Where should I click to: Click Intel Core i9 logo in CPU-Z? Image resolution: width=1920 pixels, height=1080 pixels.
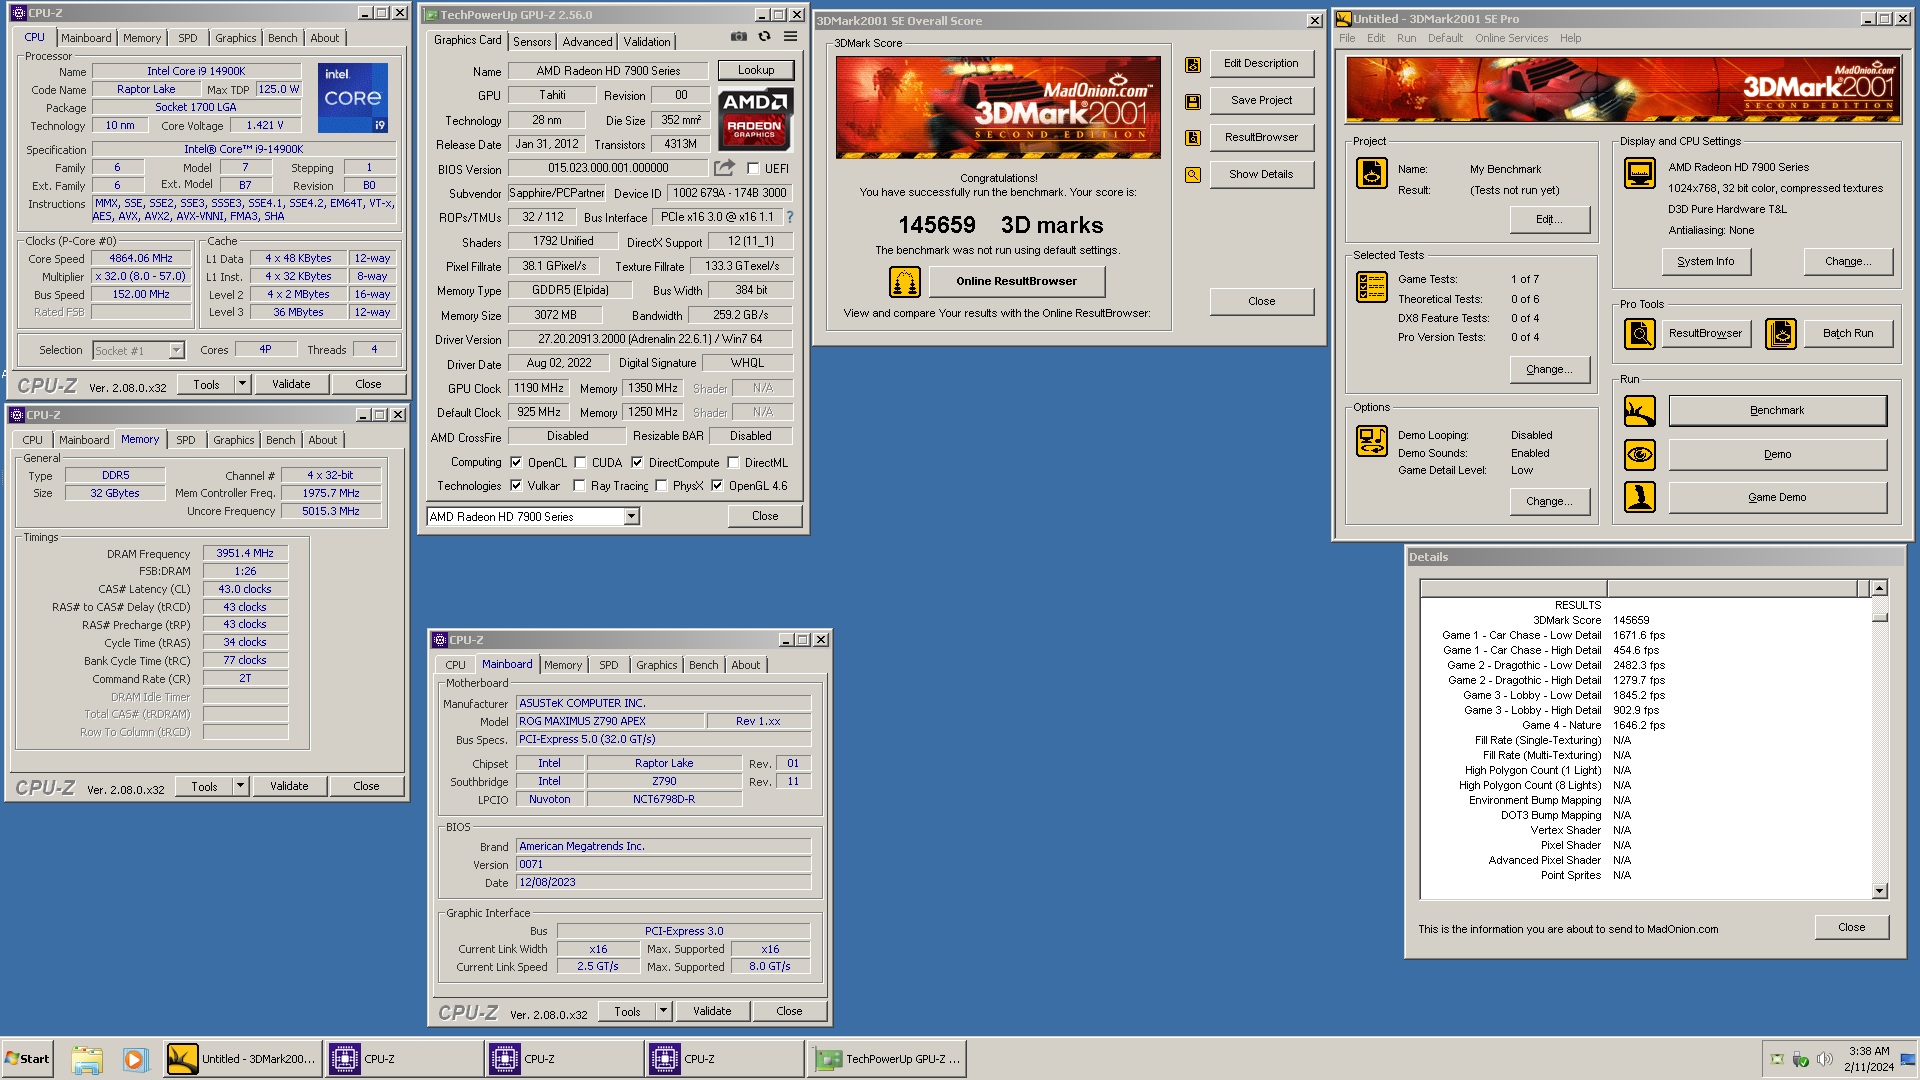353,98
